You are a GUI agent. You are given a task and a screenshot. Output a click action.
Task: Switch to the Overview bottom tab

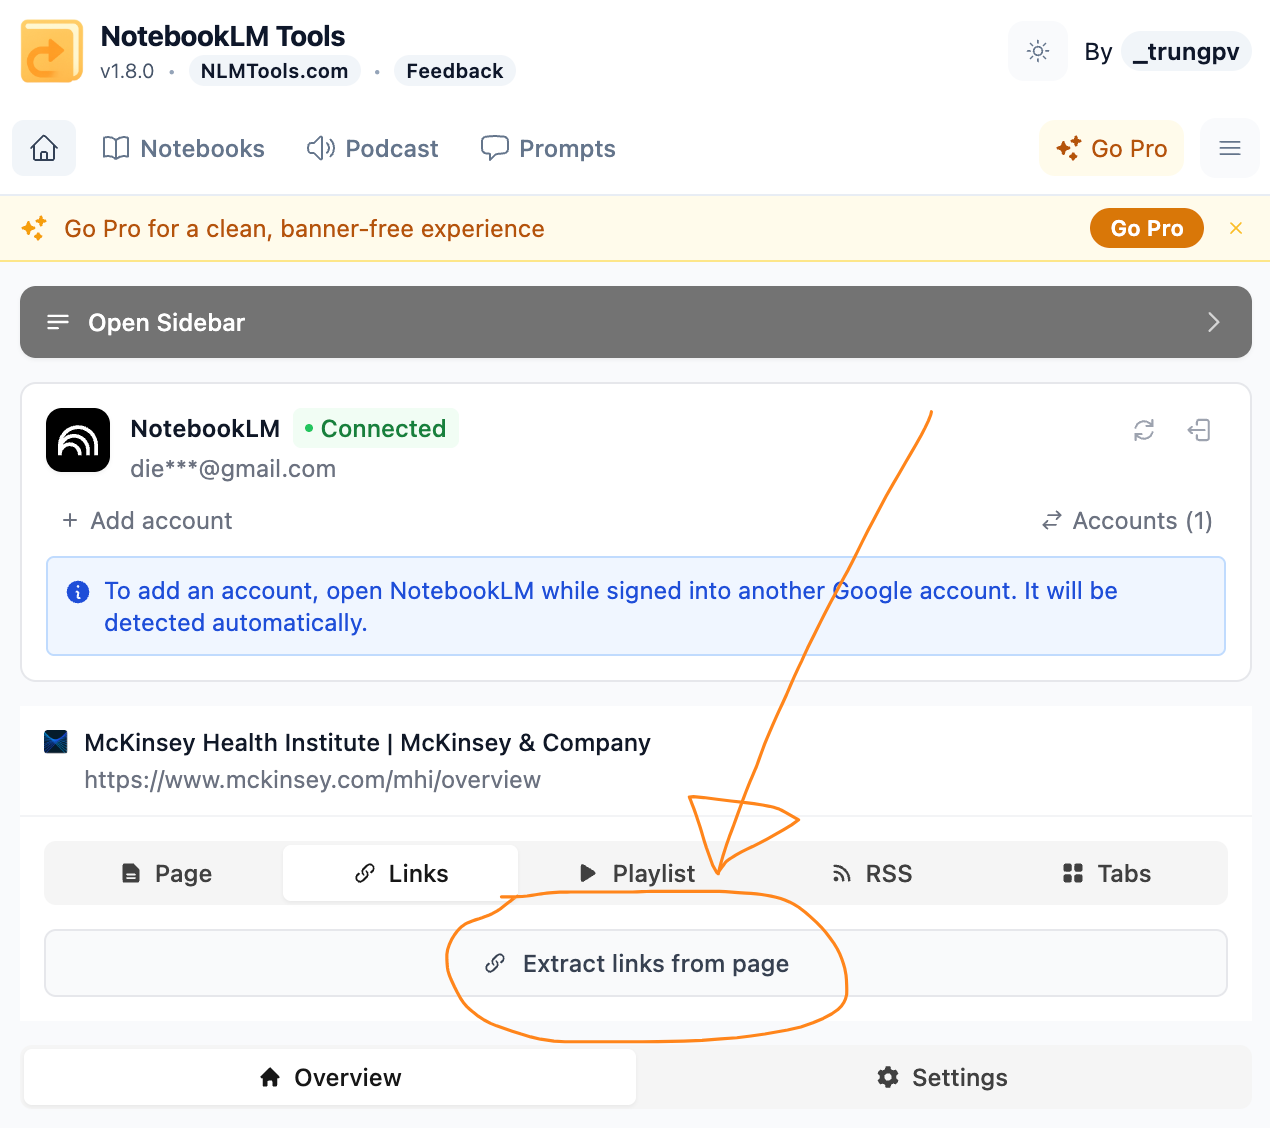[x=330, y=1077]
